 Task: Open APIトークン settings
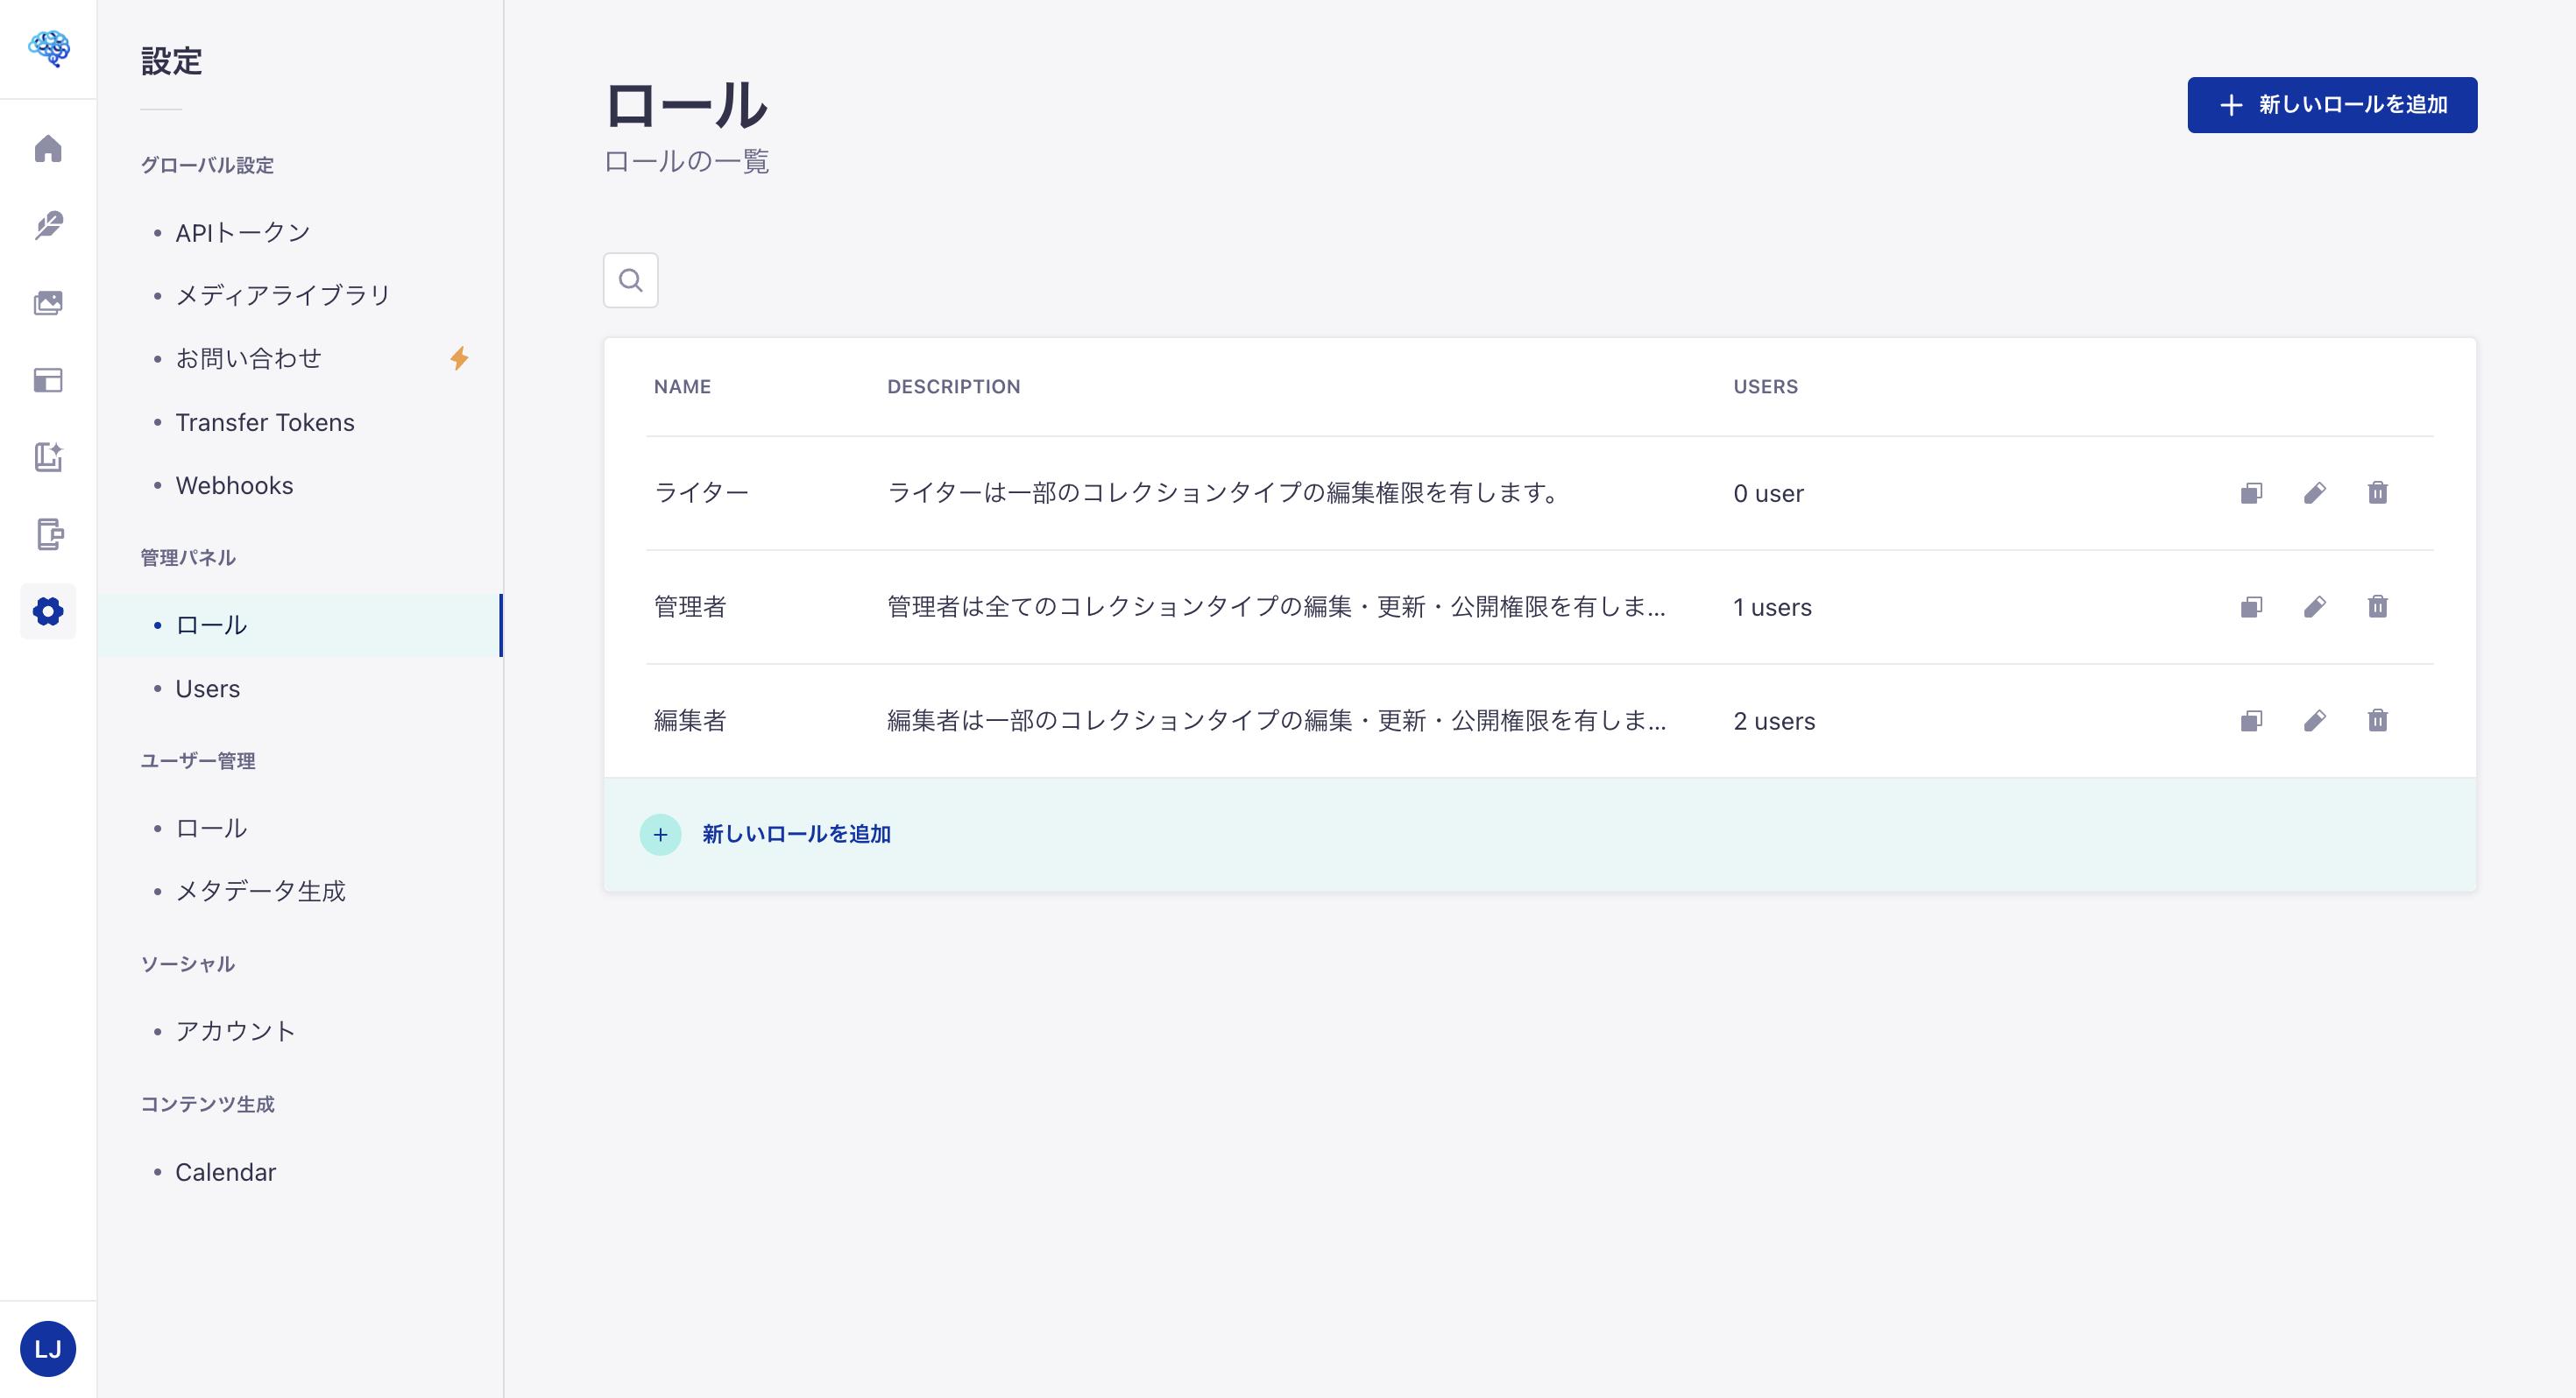pos(242,231)
